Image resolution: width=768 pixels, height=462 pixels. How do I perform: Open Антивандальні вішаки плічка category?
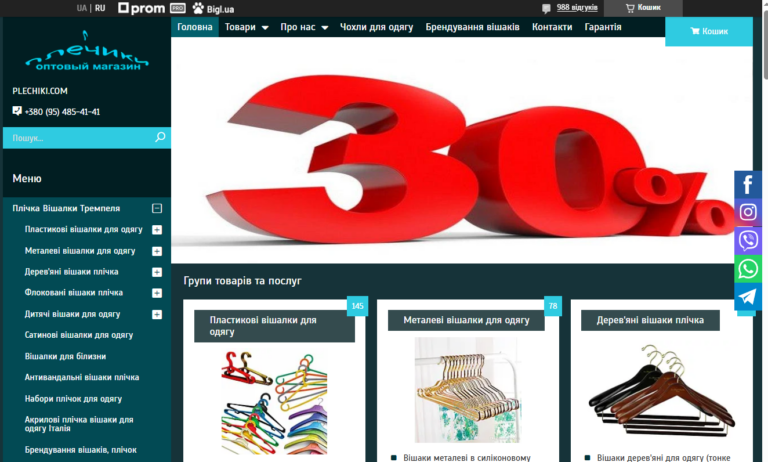(x=82, y=377)
